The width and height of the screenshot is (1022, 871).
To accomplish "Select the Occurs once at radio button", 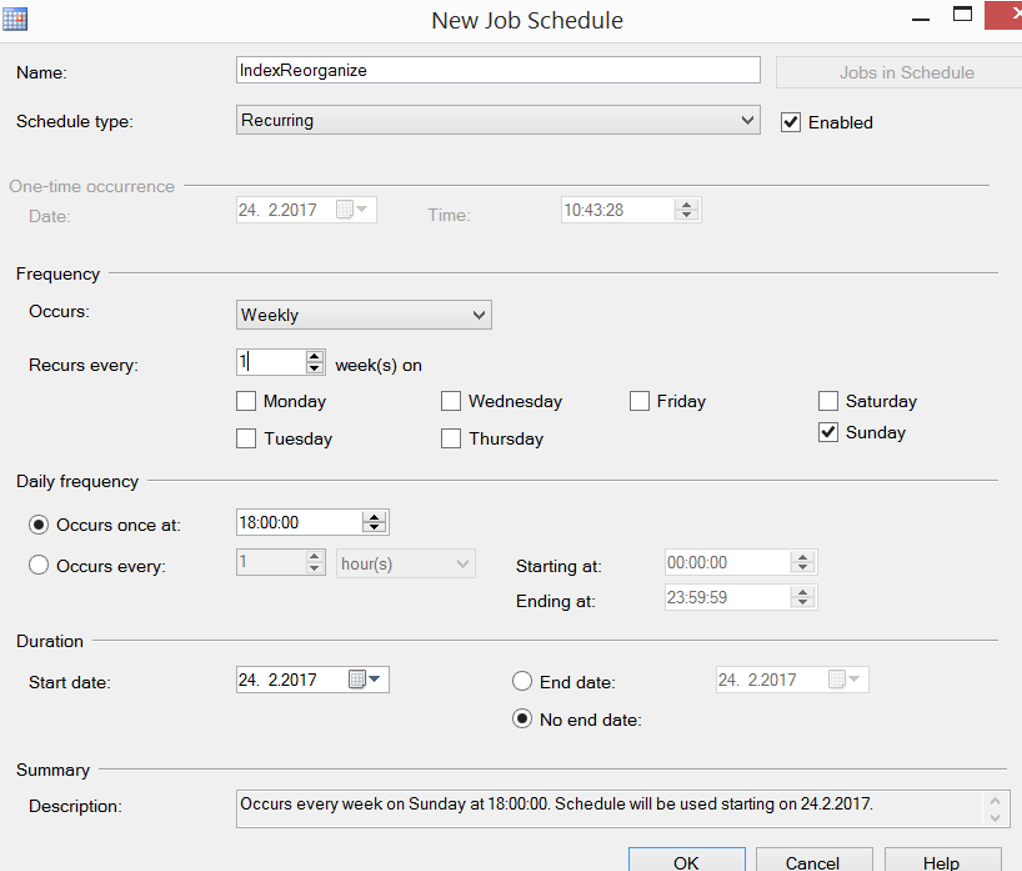I will pyautogui.click(x=38, y=525).
